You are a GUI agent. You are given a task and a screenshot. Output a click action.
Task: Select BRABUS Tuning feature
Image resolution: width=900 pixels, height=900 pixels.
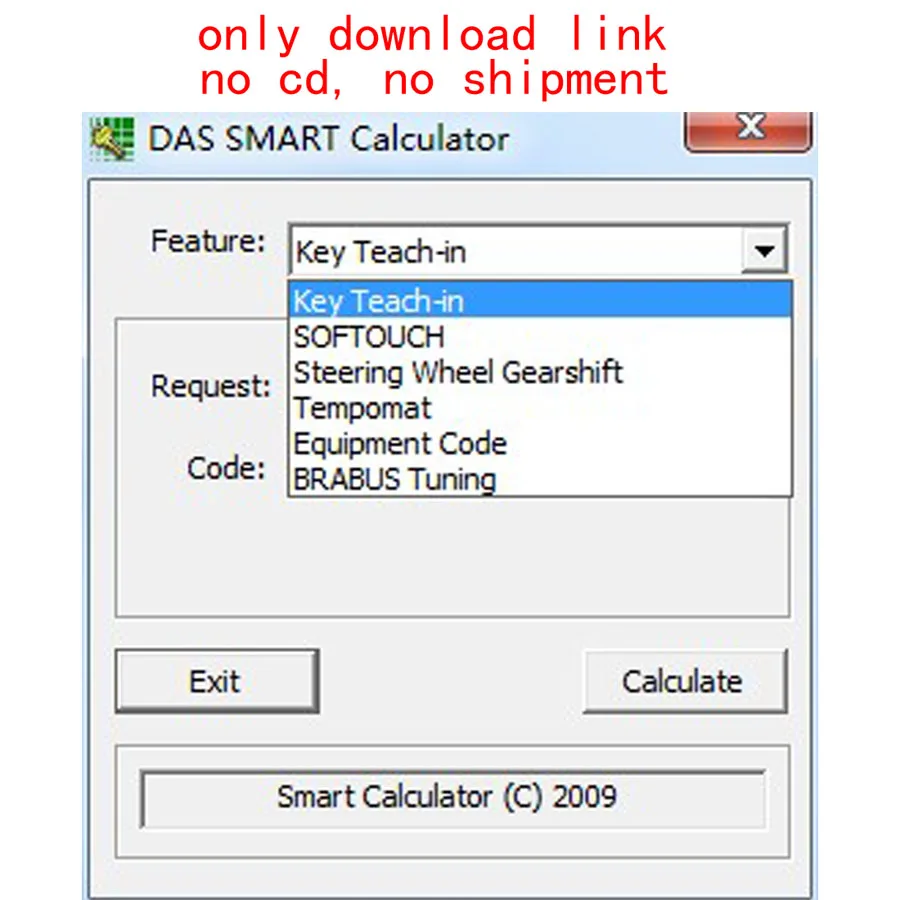540,479
